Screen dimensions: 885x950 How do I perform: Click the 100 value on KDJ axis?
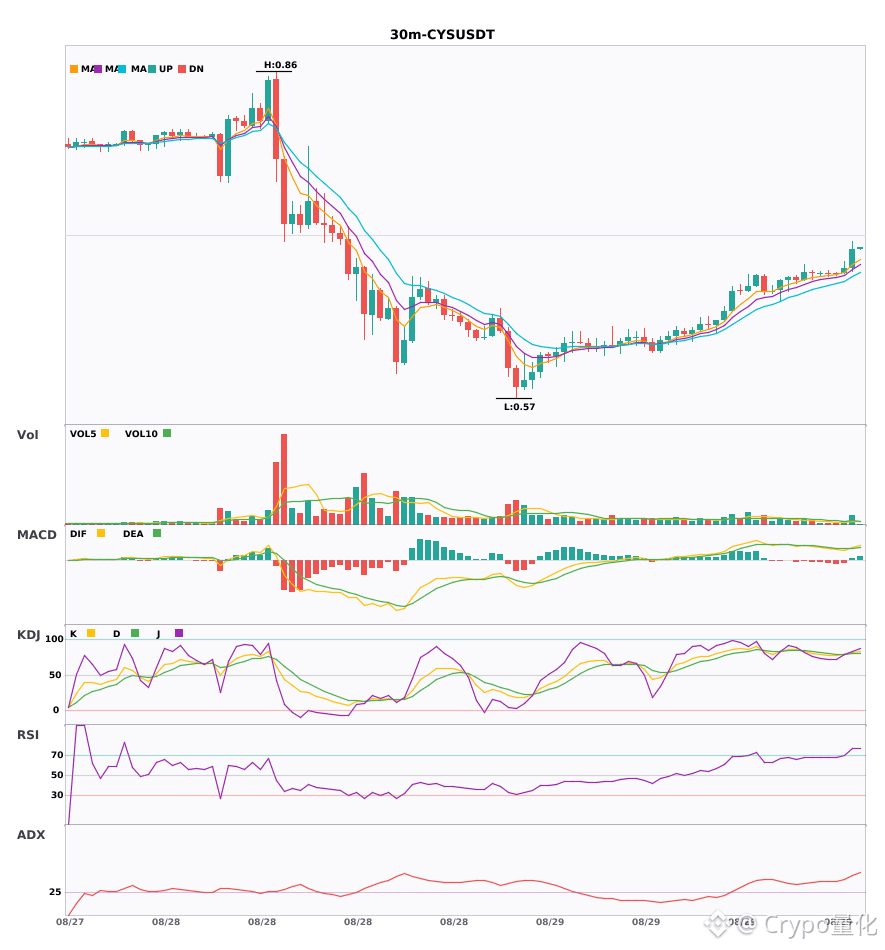(54, 639)
